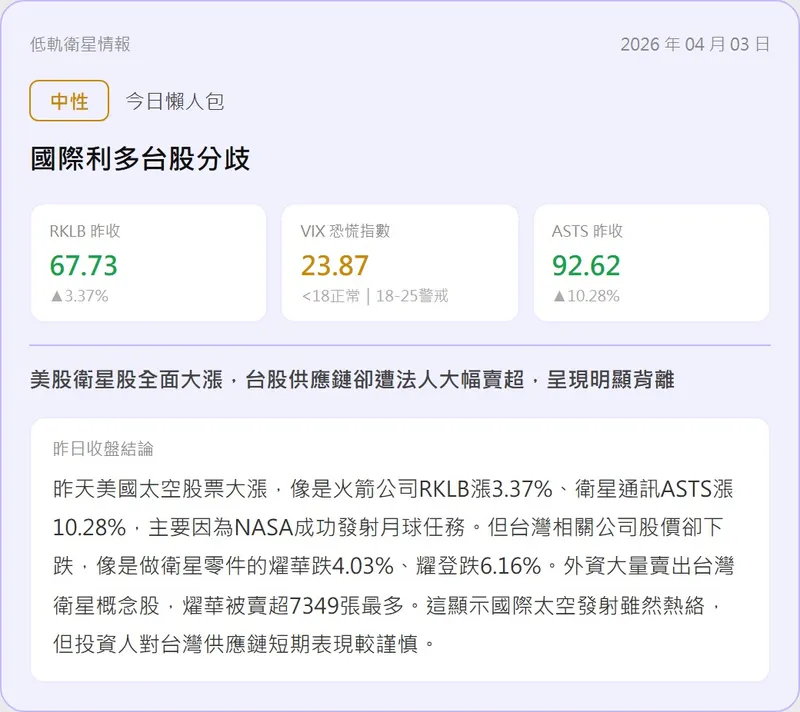
Task: Select the 今日懶人包 label
Action: pos(174,101)
